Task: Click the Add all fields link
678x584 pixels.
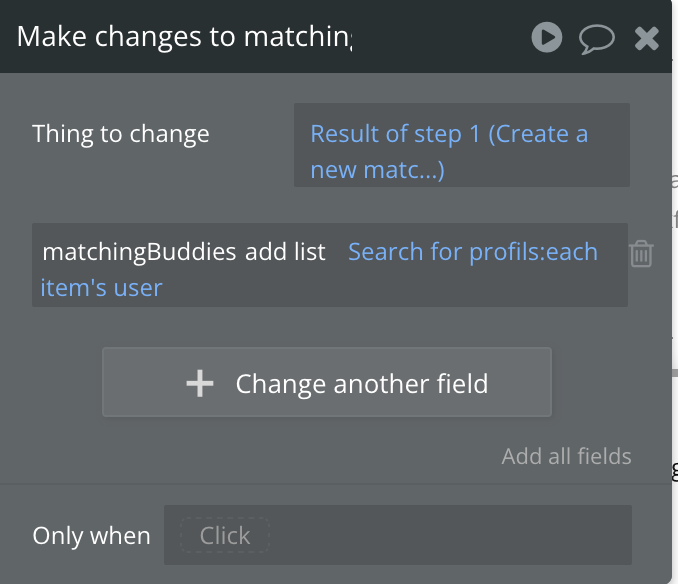Action: (566, 456)
